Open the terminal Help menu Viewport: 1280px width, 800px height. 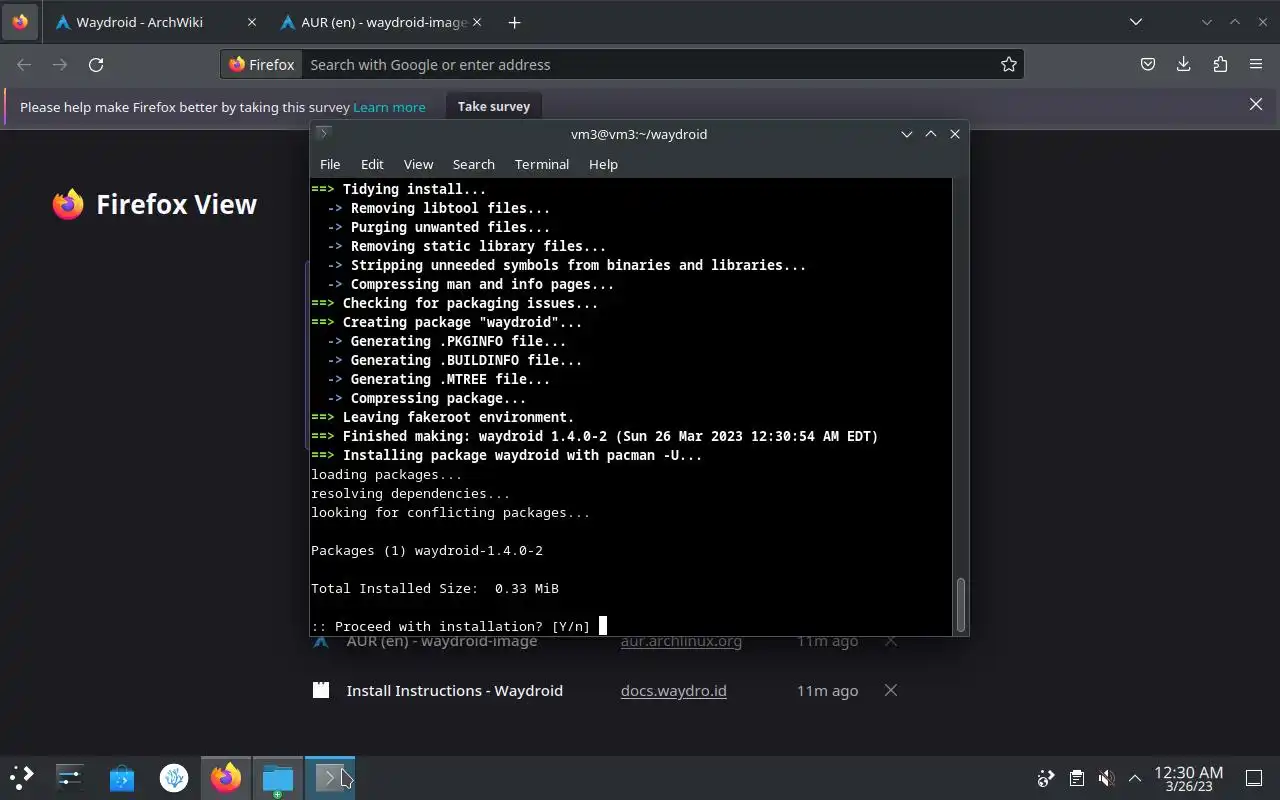(603, 164)
